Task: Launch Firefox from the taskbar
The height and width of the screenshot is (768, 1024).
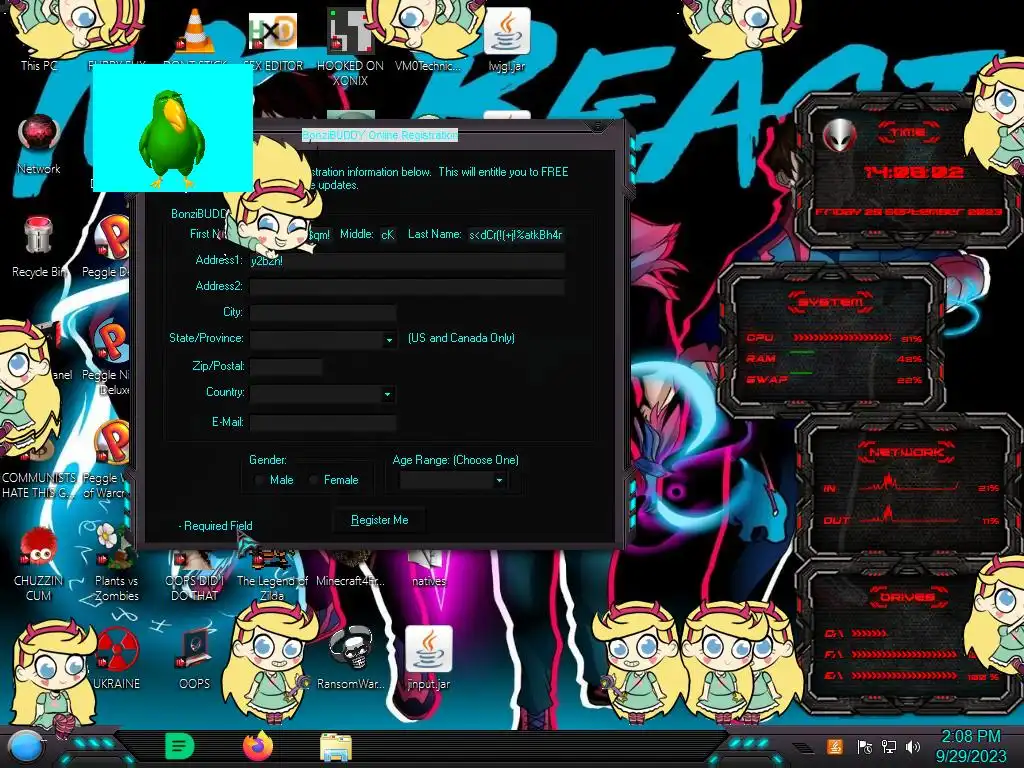Action: (258, 746)
